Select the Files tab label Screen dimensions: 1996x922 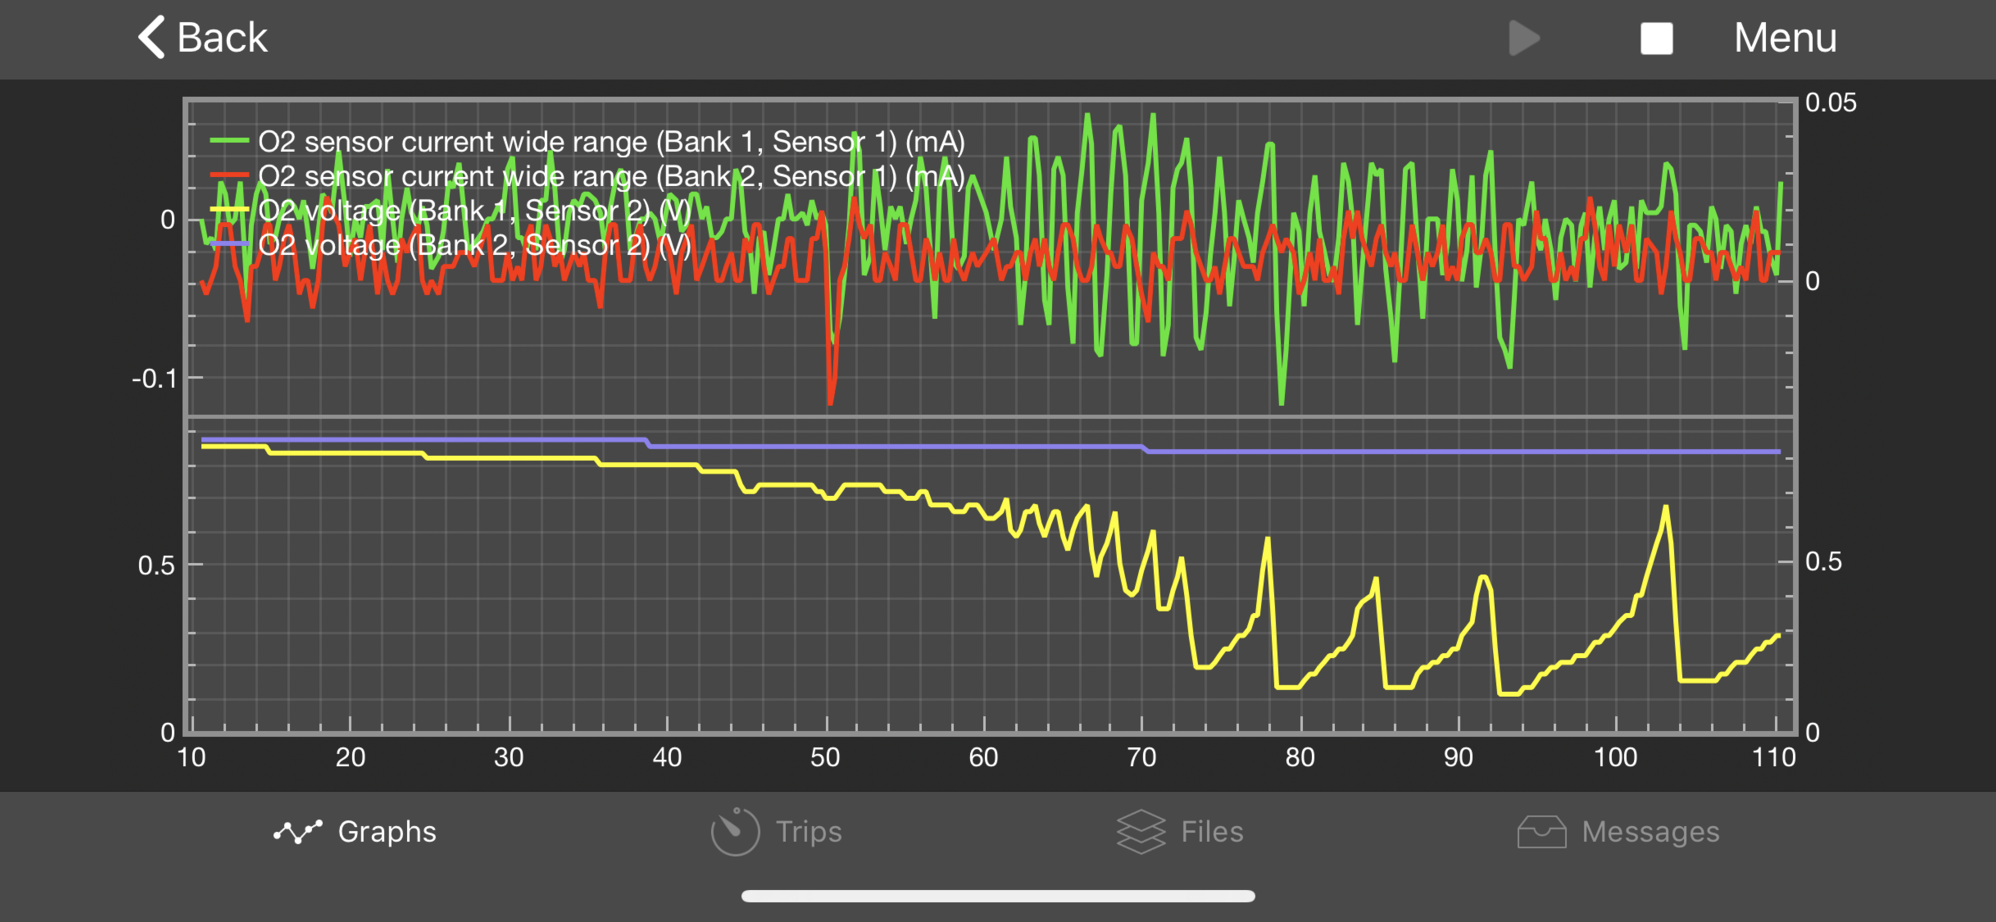pyautogui.click(x=1211, y=832)
